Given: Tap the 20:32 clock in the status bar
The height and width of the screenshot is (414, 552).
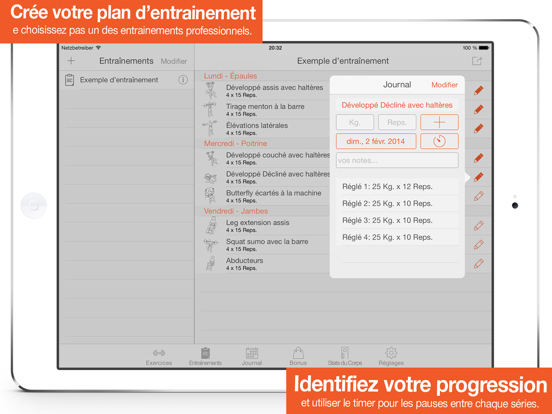Looking at the screenshot, I should tap(275, 48).
